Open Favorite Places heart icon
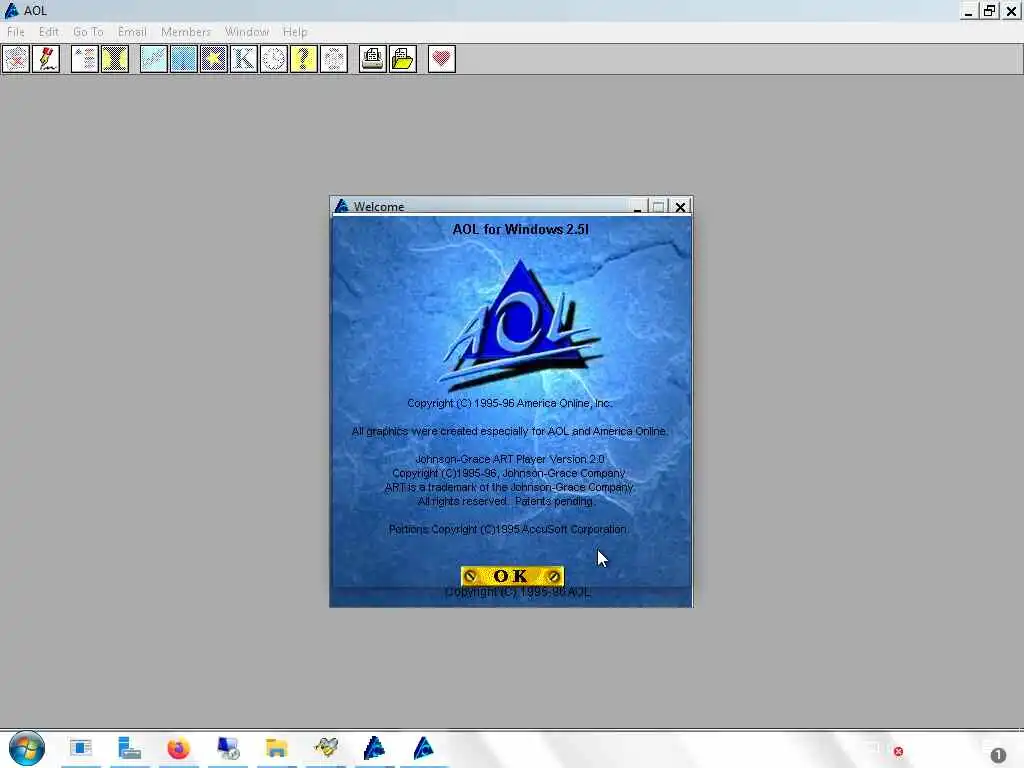The width and height of the screenshot is (1024, 768). [x=441, y=59]
